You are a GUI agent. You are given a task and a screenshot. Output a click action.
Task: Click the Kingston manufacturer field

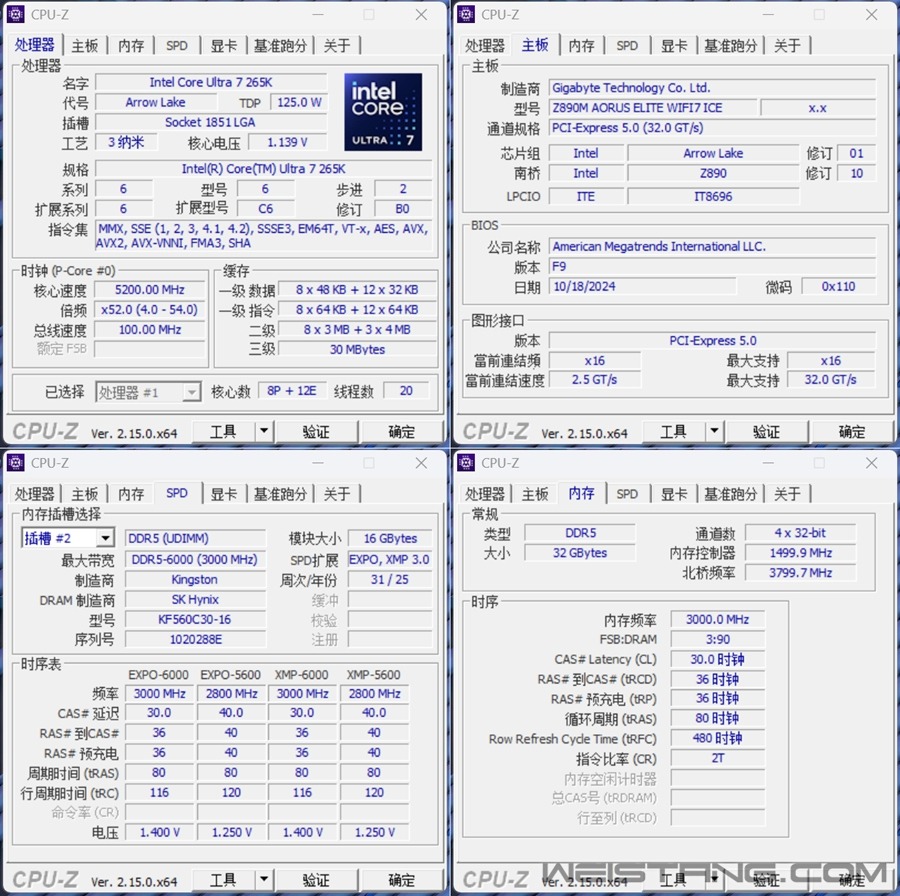[x=195, y=580]
